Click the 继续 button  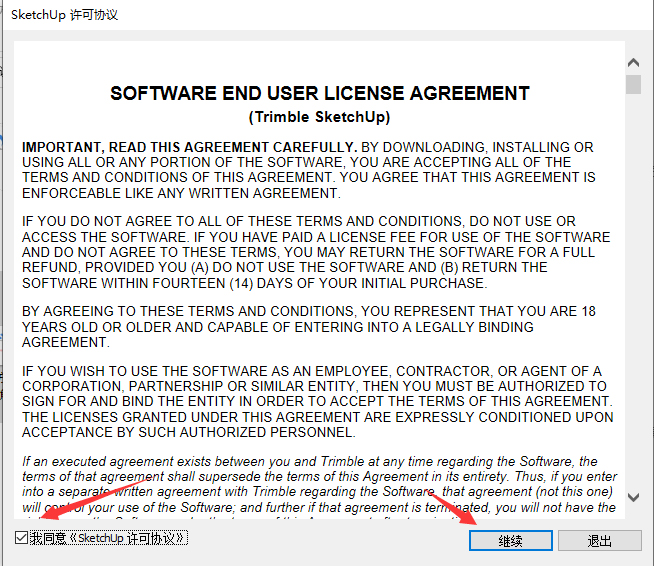(x=511, y=541)
